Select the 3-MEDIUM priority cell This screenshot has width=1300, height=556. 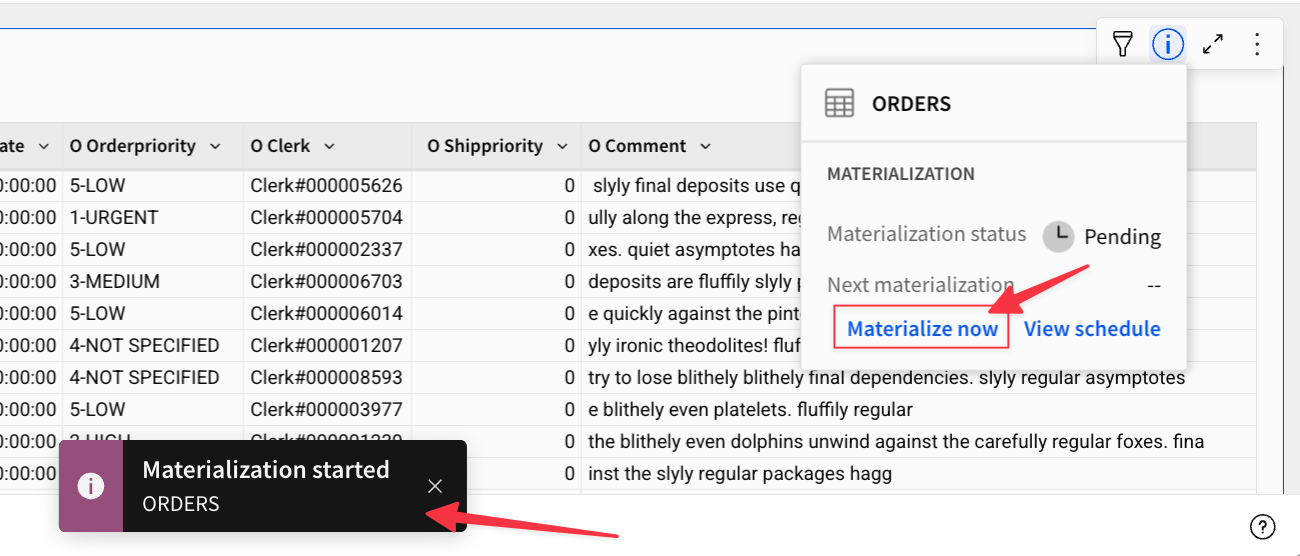pyautogui.click(x=153, y=282)
